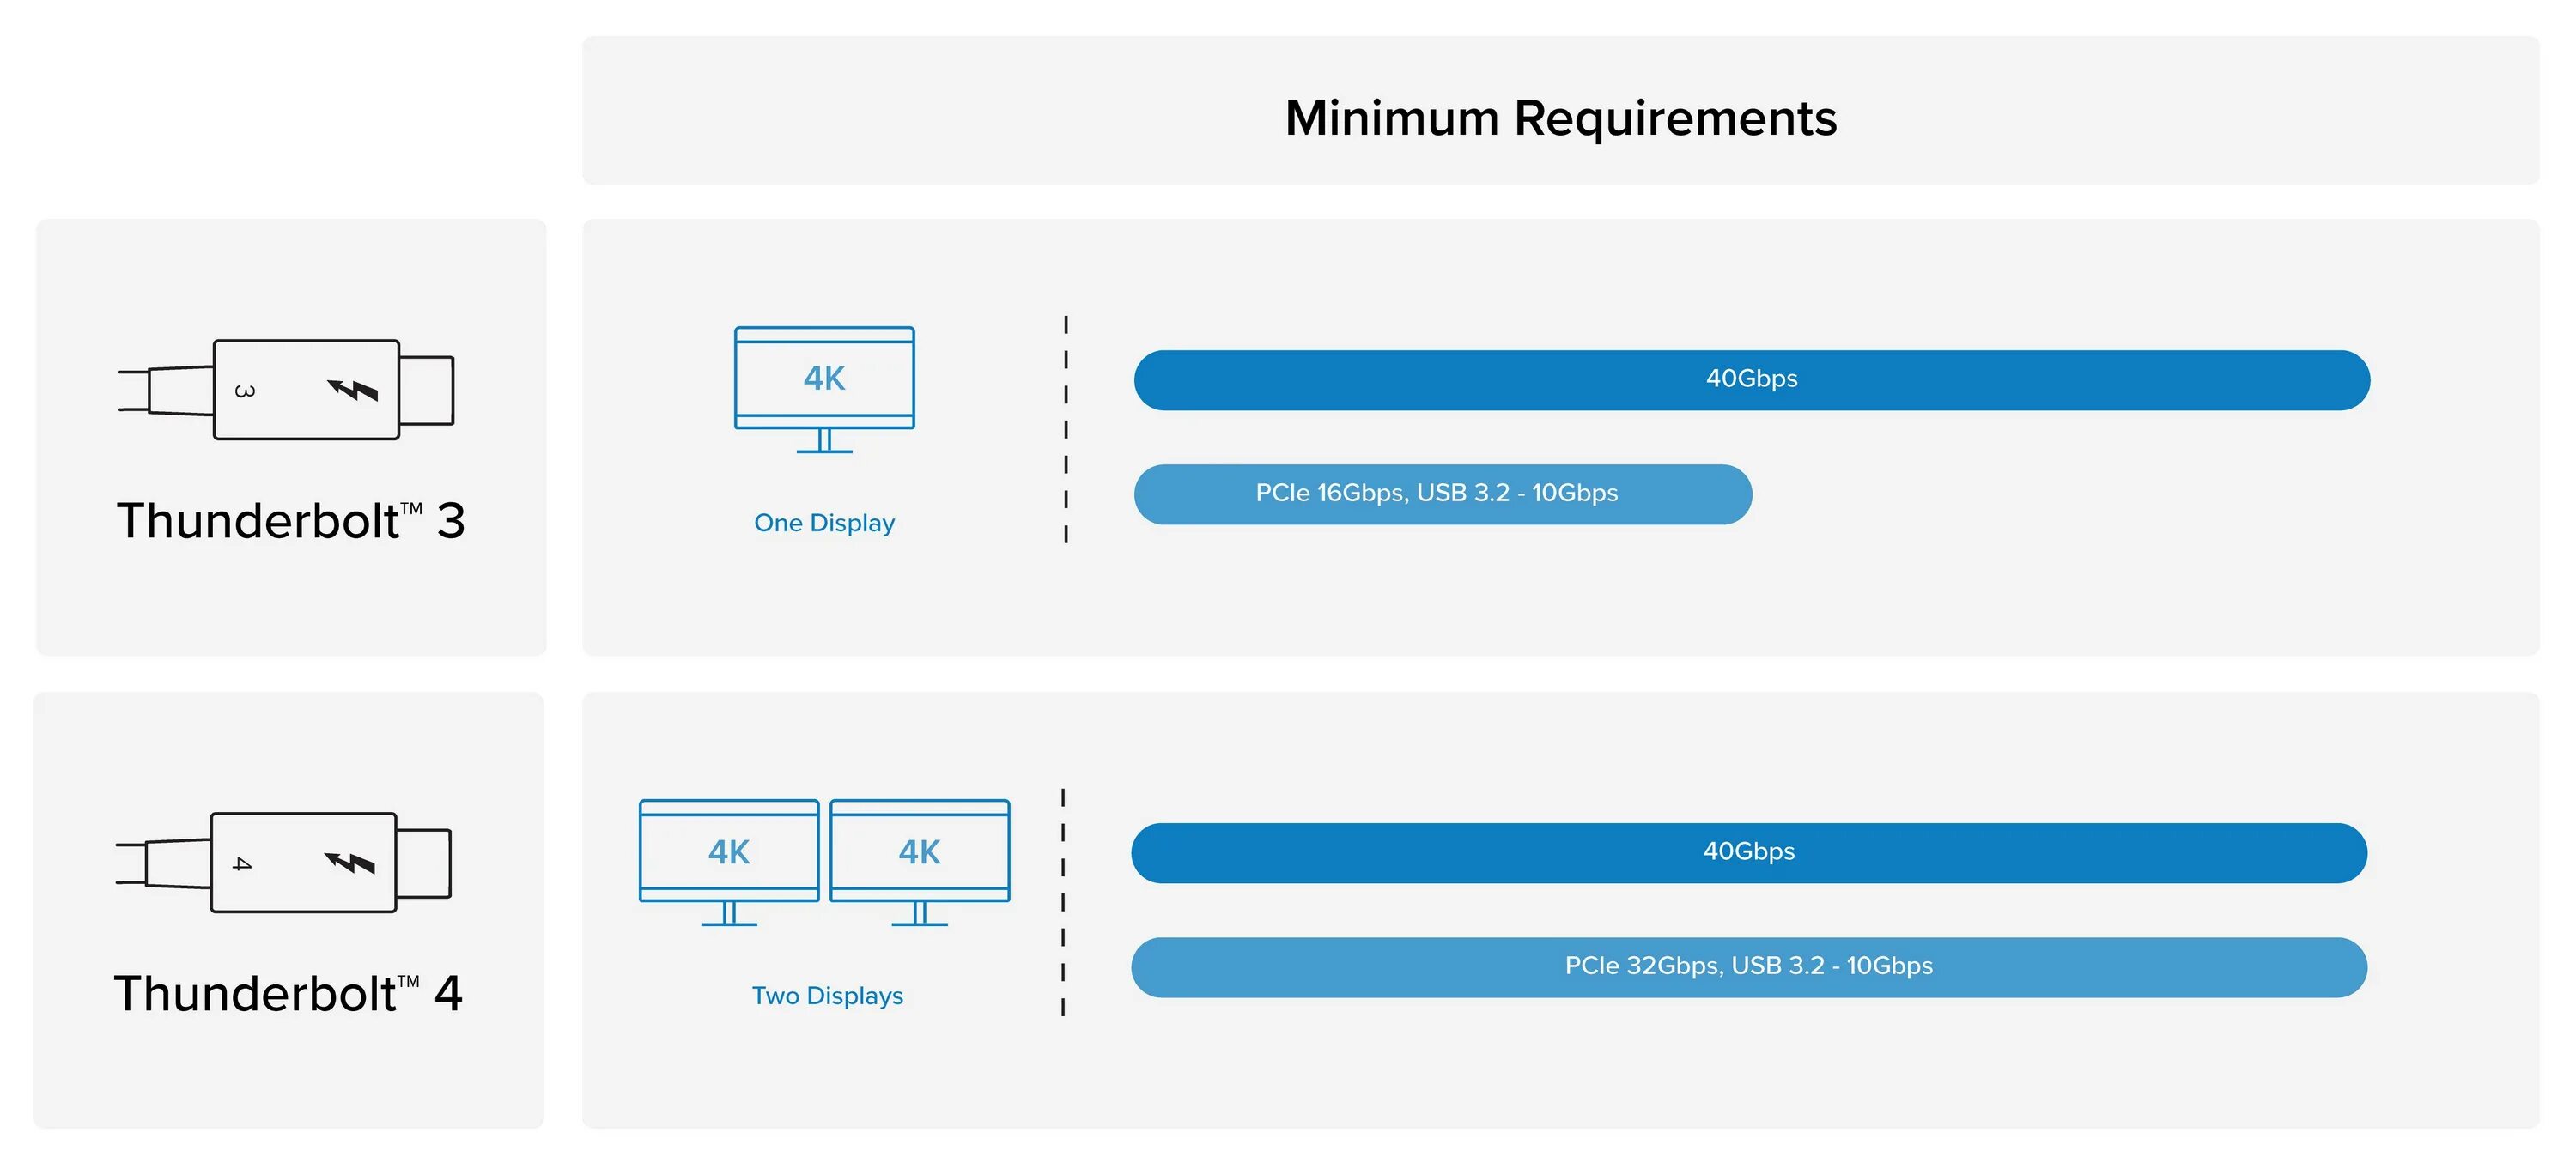The width and height of the screenshot is (2576, 1163).
Task: Click the PCIe 16Gbps, USB 3.2 bar
Action: coord(1442,494)
